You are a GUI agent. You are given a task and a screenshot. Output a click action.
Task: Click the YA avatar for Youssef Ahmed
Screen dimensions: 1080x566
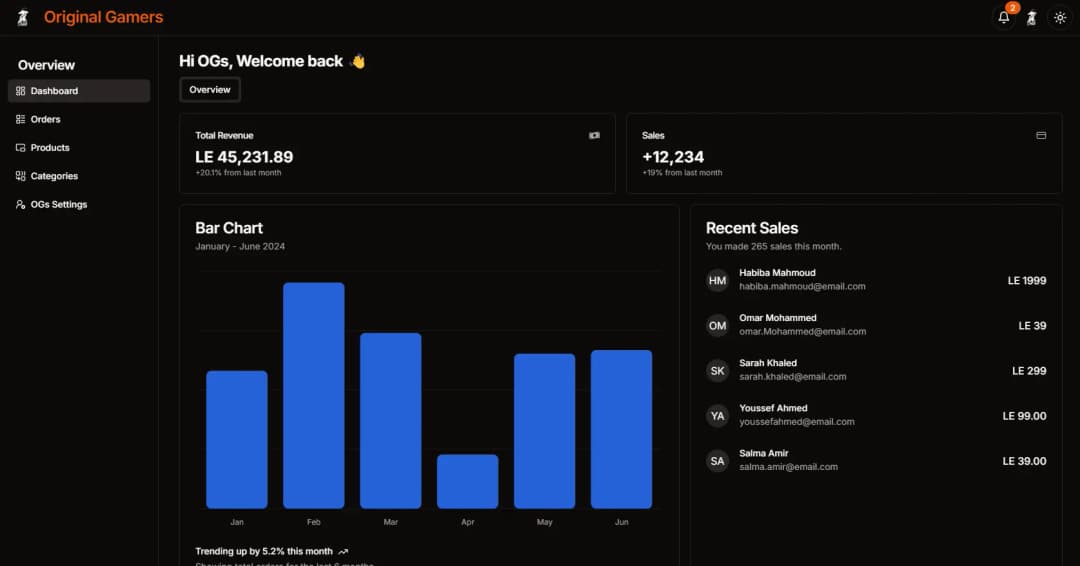[x=717, y=416]
